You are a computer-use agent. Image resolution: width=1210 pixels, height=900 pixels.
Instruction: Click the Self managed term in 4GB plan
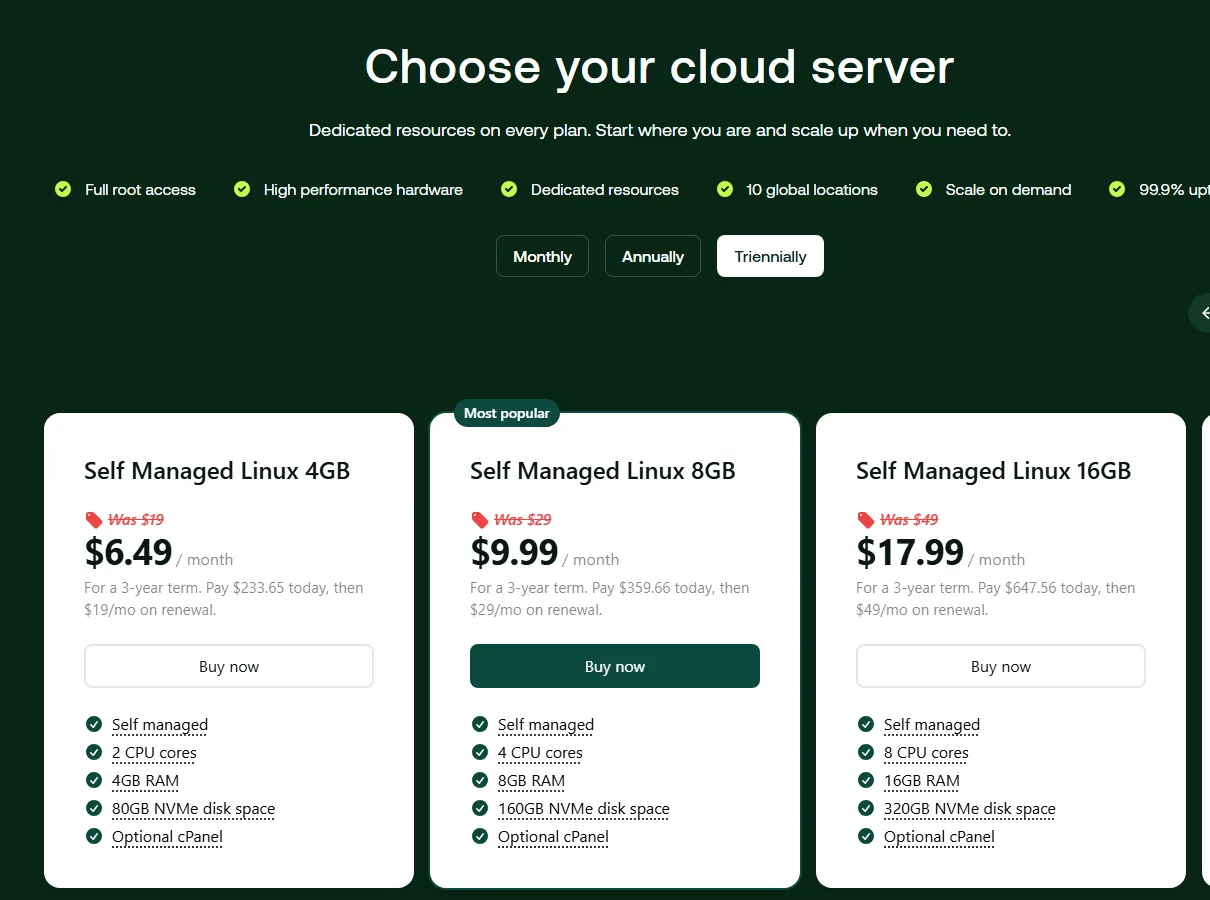click(160, 725)
